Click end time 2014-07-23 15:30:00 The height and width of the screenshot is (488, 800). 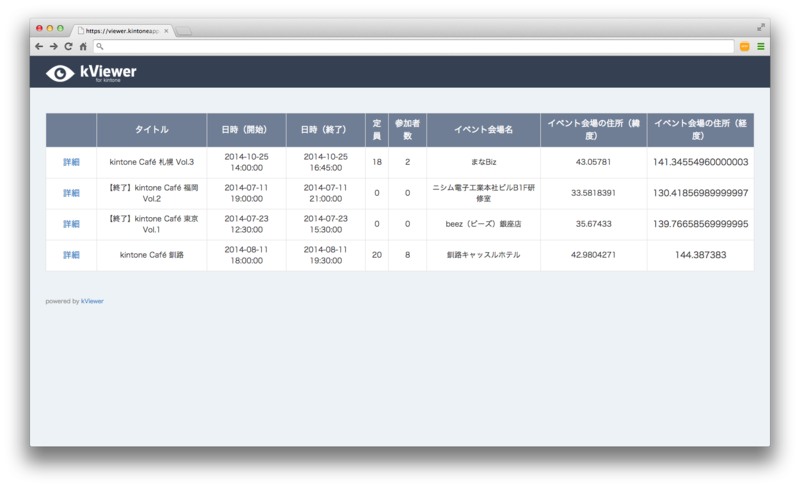[x=326, y=224]
